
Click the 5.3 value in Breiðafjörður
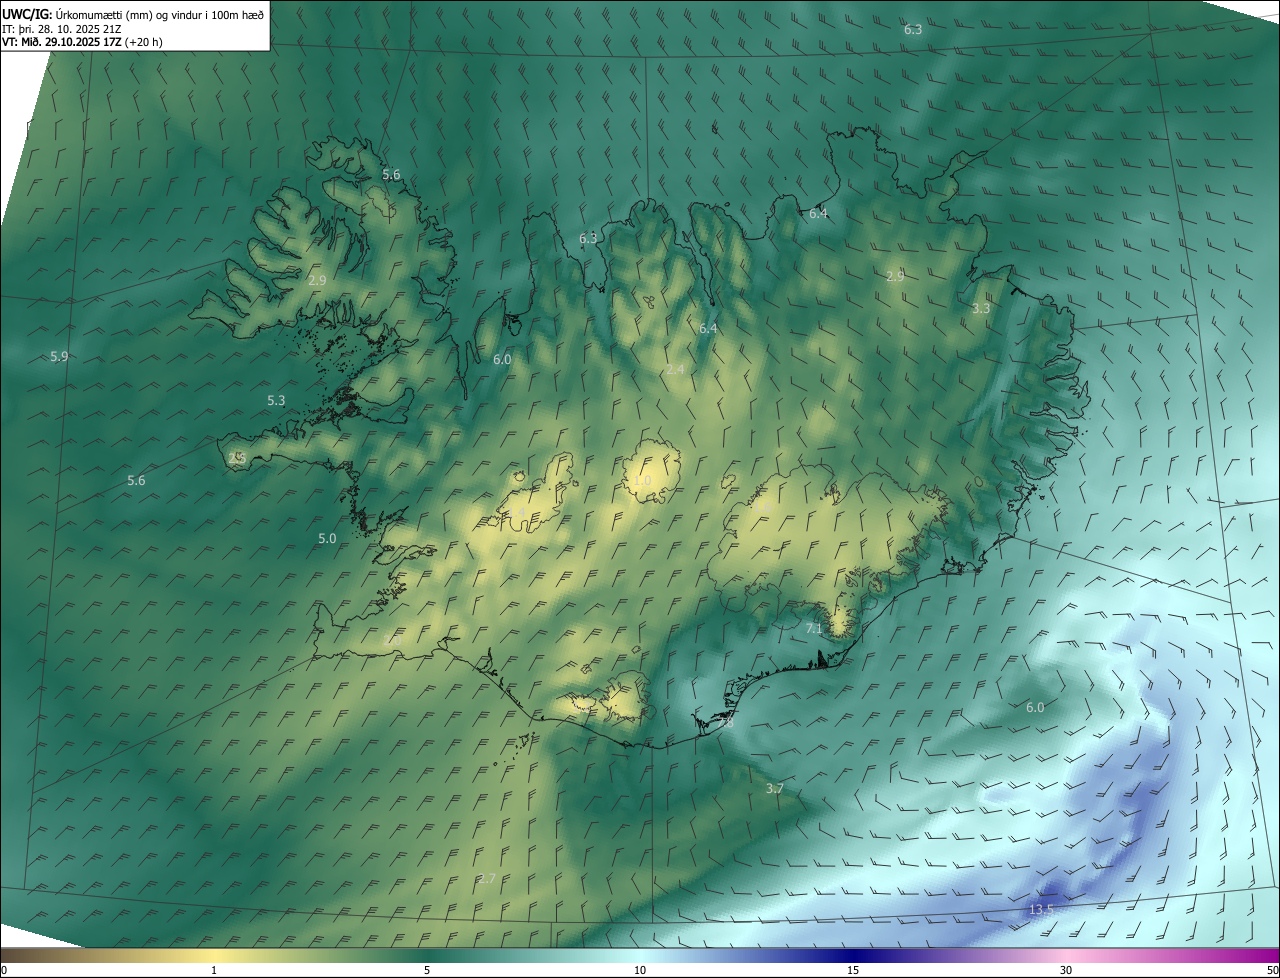[276, 400]
